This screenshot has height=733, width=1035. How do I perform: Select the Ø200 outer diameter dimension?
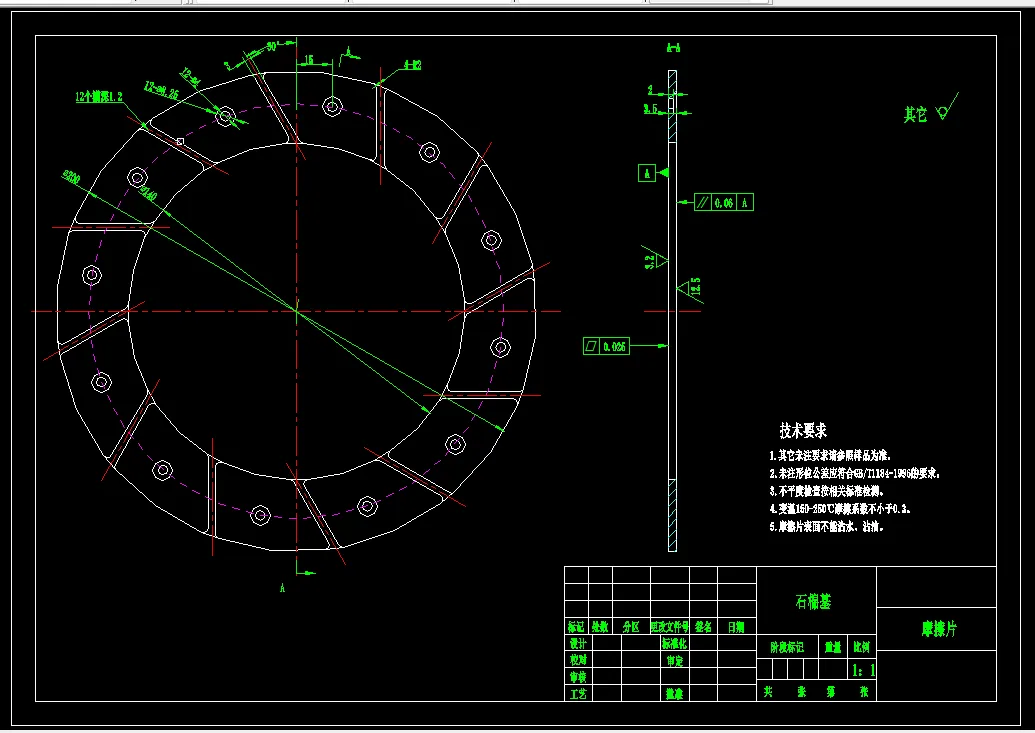pos(71,176)
